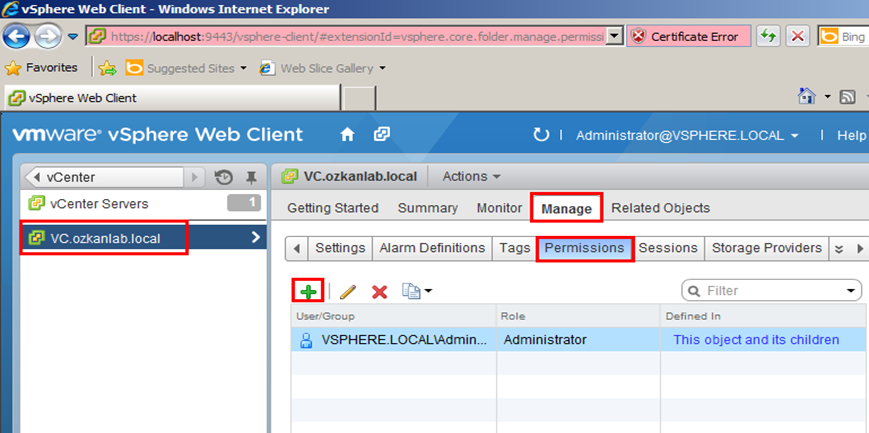Viewport: 869px width, 433px height.
Task: Switch to the Manage tab
Action: [x=566, y=208]
